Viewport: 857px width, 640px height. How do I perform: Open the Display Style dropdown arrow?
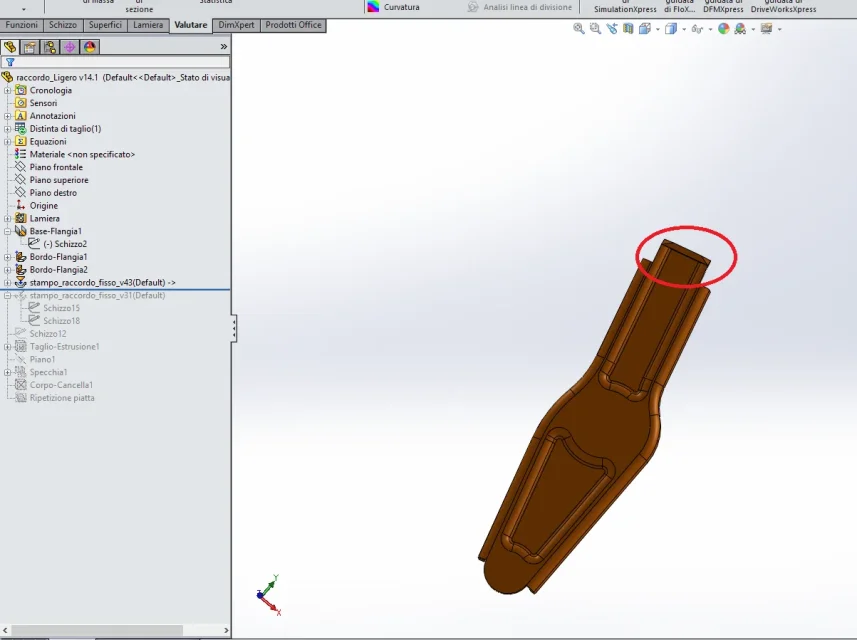pyautogui.click(x=684, y=29)
